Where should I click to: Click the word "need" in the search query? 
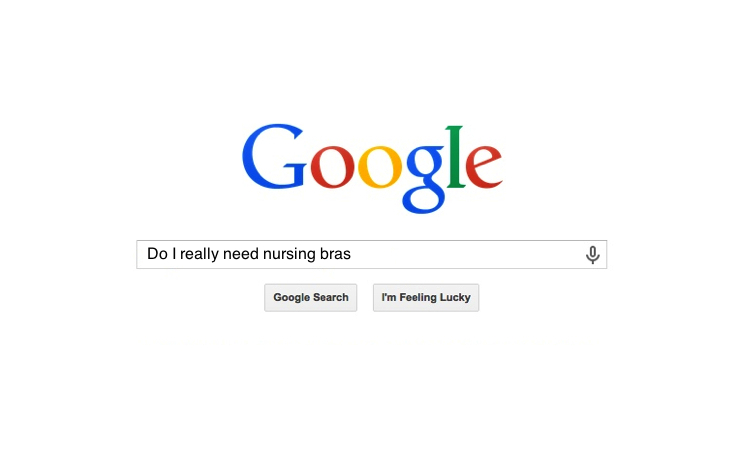pos(241,253)
